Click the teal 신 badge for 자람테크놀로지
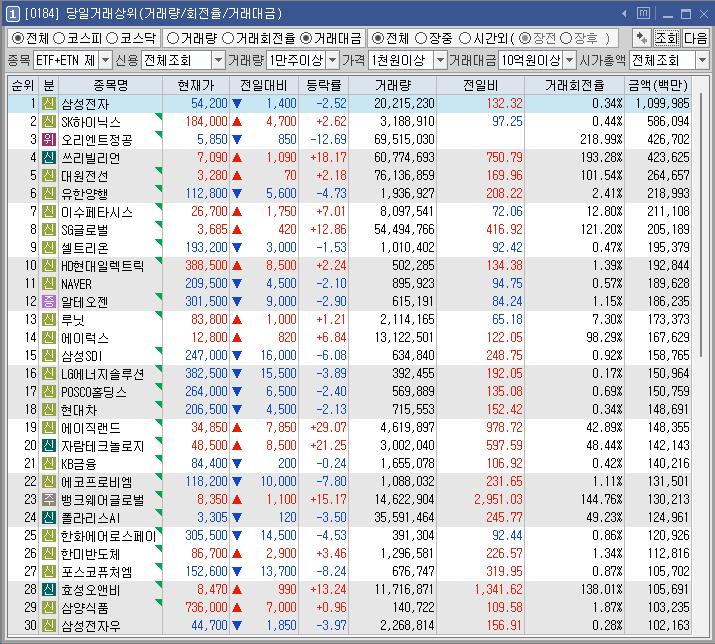 (49, 445)
